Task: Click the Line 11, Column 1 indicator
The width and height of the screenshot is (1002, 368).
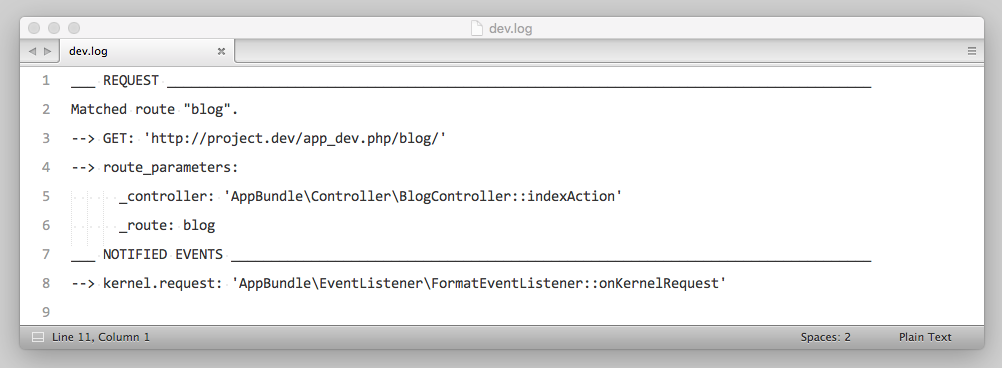Action: coord(101,337)
